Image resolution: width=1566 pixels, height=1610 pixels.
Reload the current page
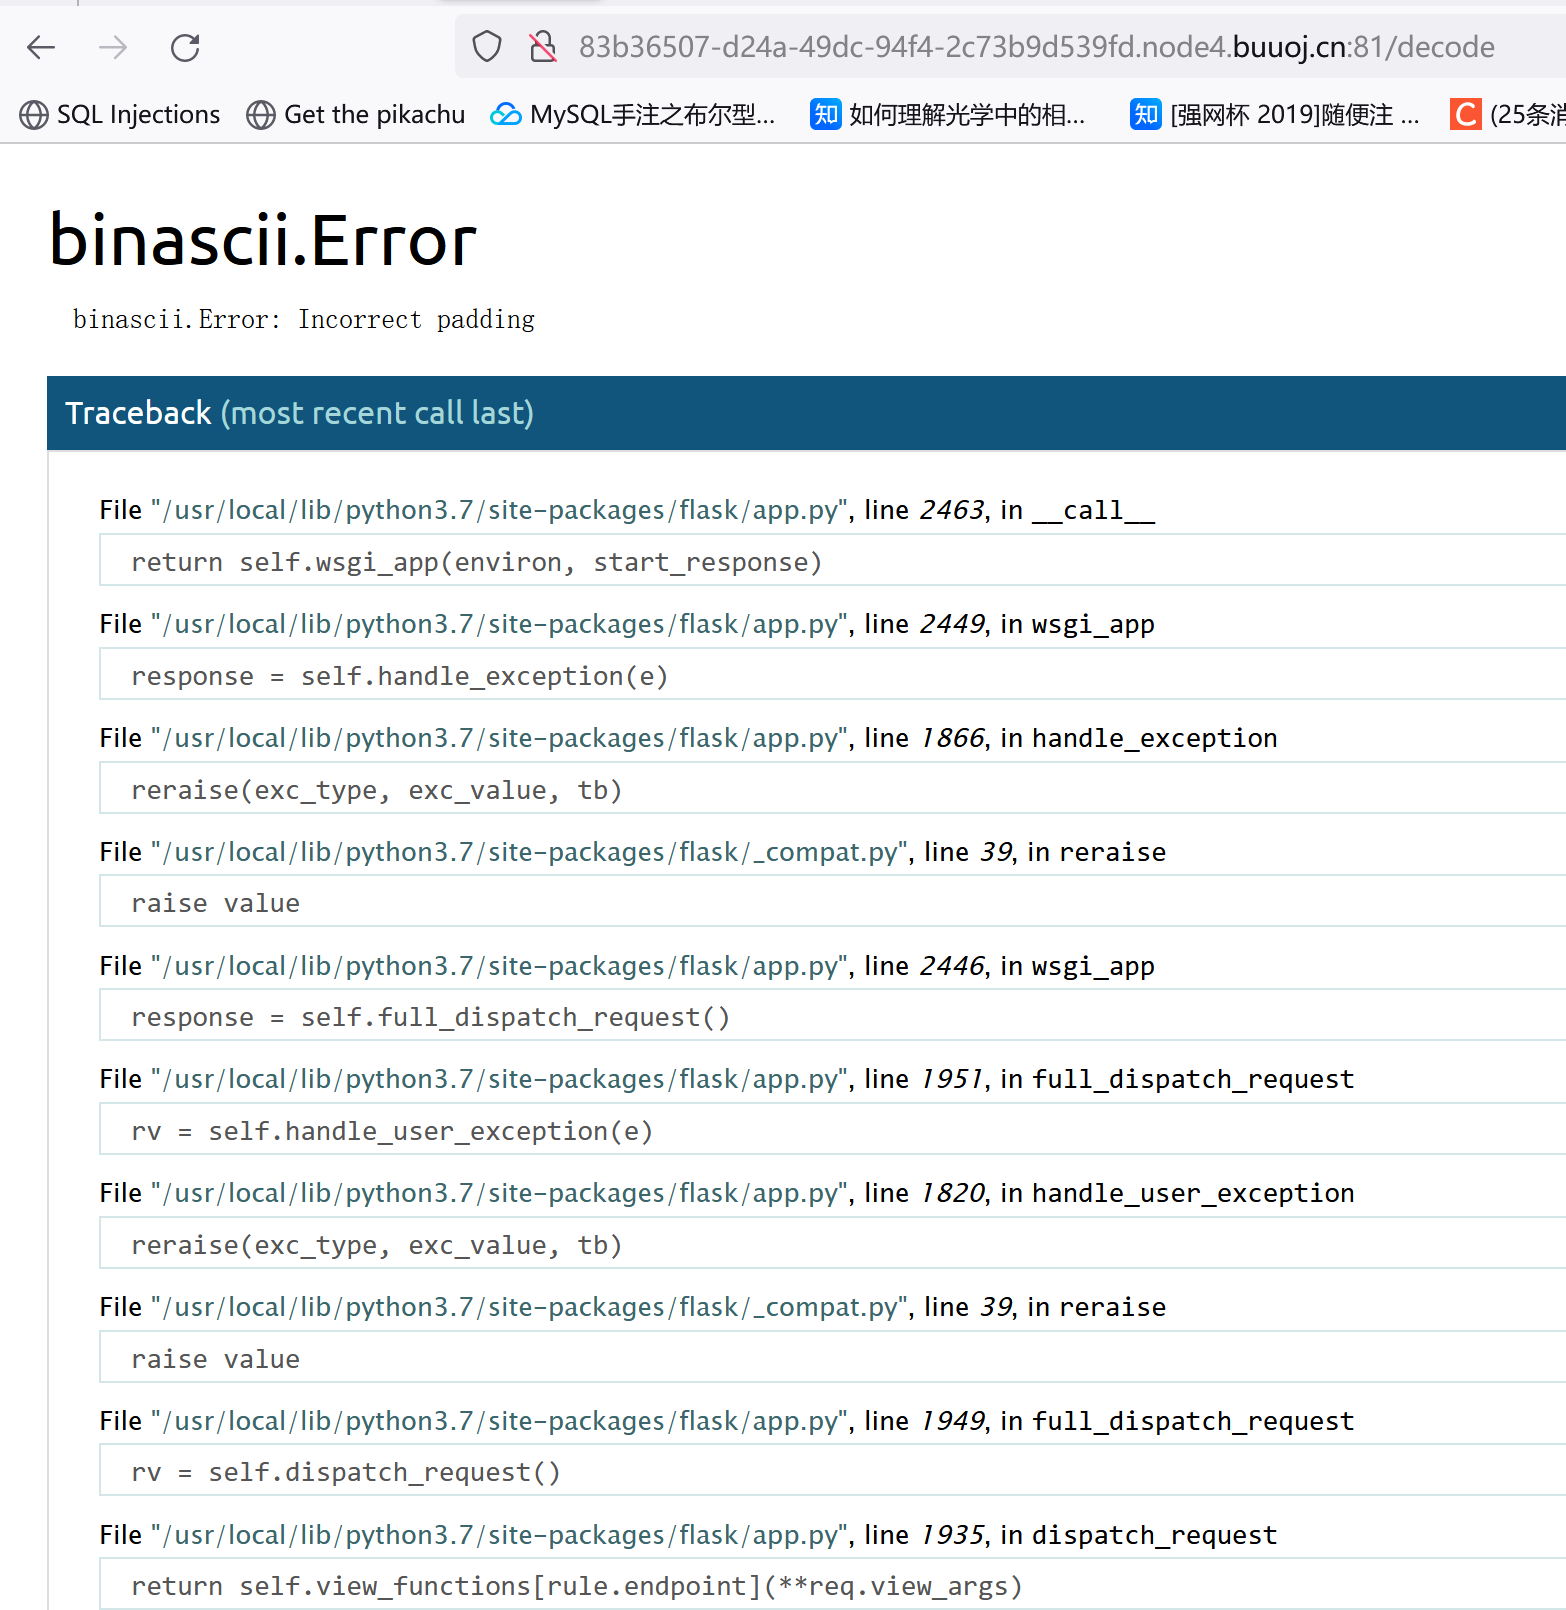185,47
